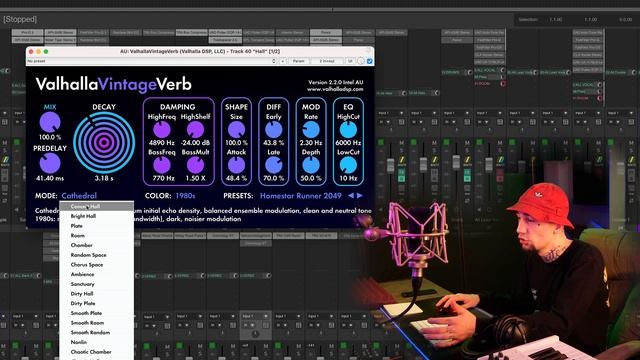Select Bright Hall from the mode list
This screenshot has height=360, width=640.
(x=97, y=216)
